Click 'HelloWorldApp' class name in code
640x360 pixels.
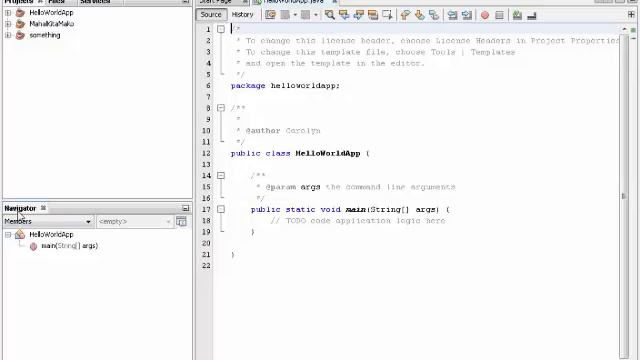(328, 153)
